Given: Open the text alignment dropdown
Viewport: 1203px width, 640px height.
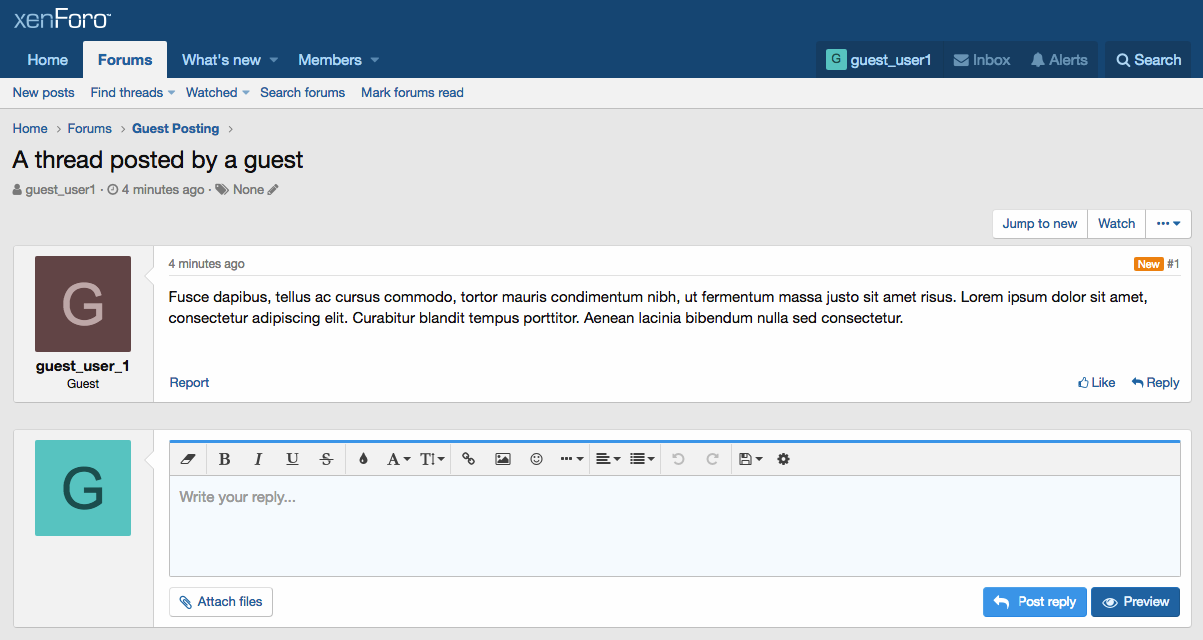Looking at the screenshot, I should point(607,459).
